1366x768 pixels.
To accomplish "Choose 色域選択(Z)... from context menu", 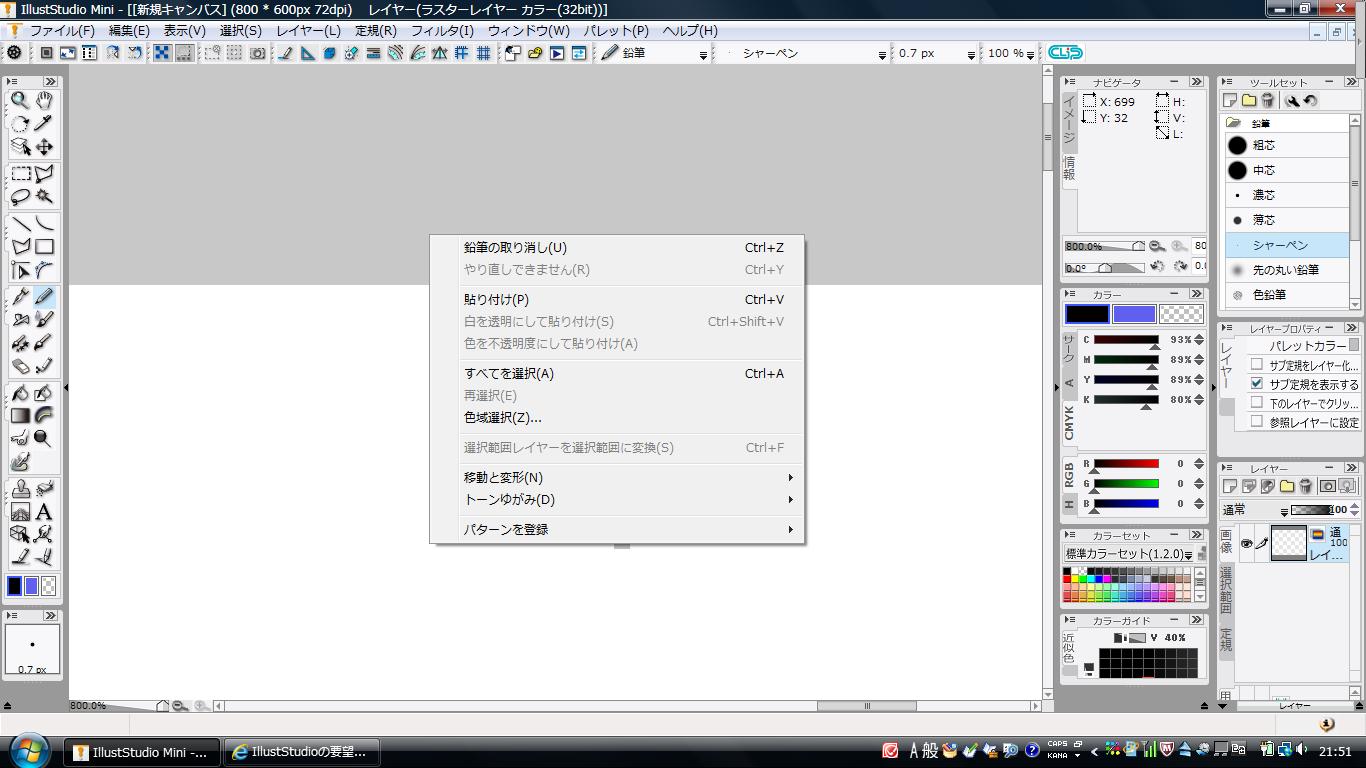I will pos(617,417).
